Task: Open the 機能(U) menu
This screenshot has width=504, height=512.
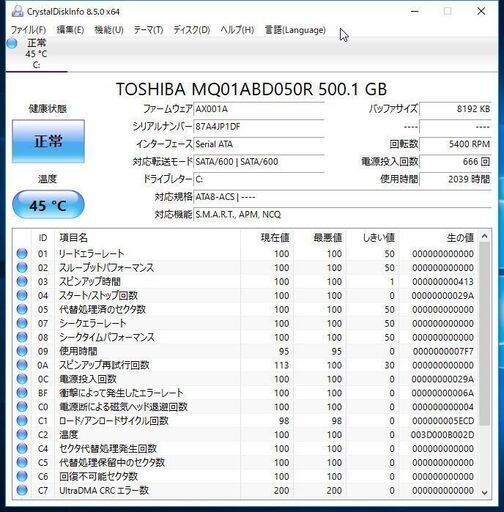Action: (x=109, y=30)
